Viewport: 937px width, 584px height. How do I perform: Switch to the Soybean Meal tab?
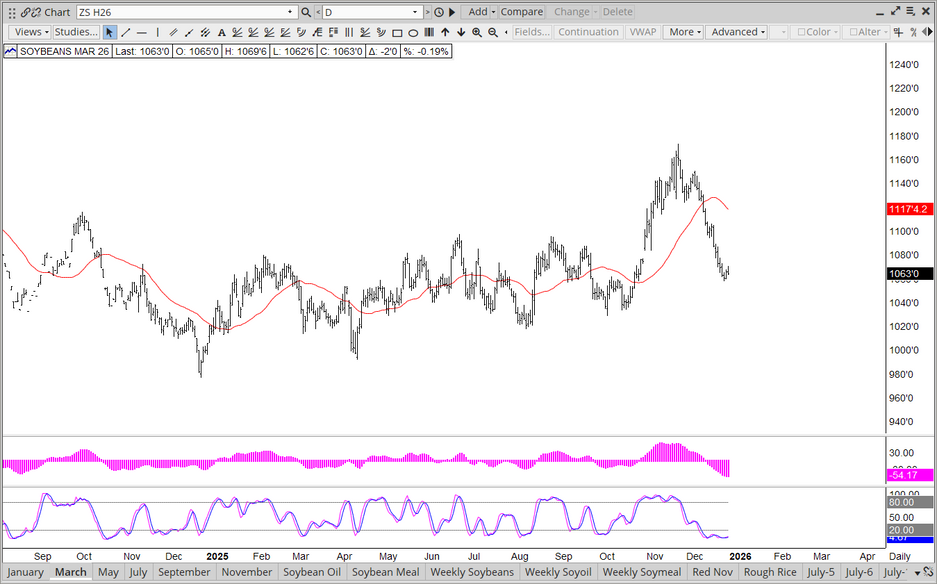coord(385,572)
